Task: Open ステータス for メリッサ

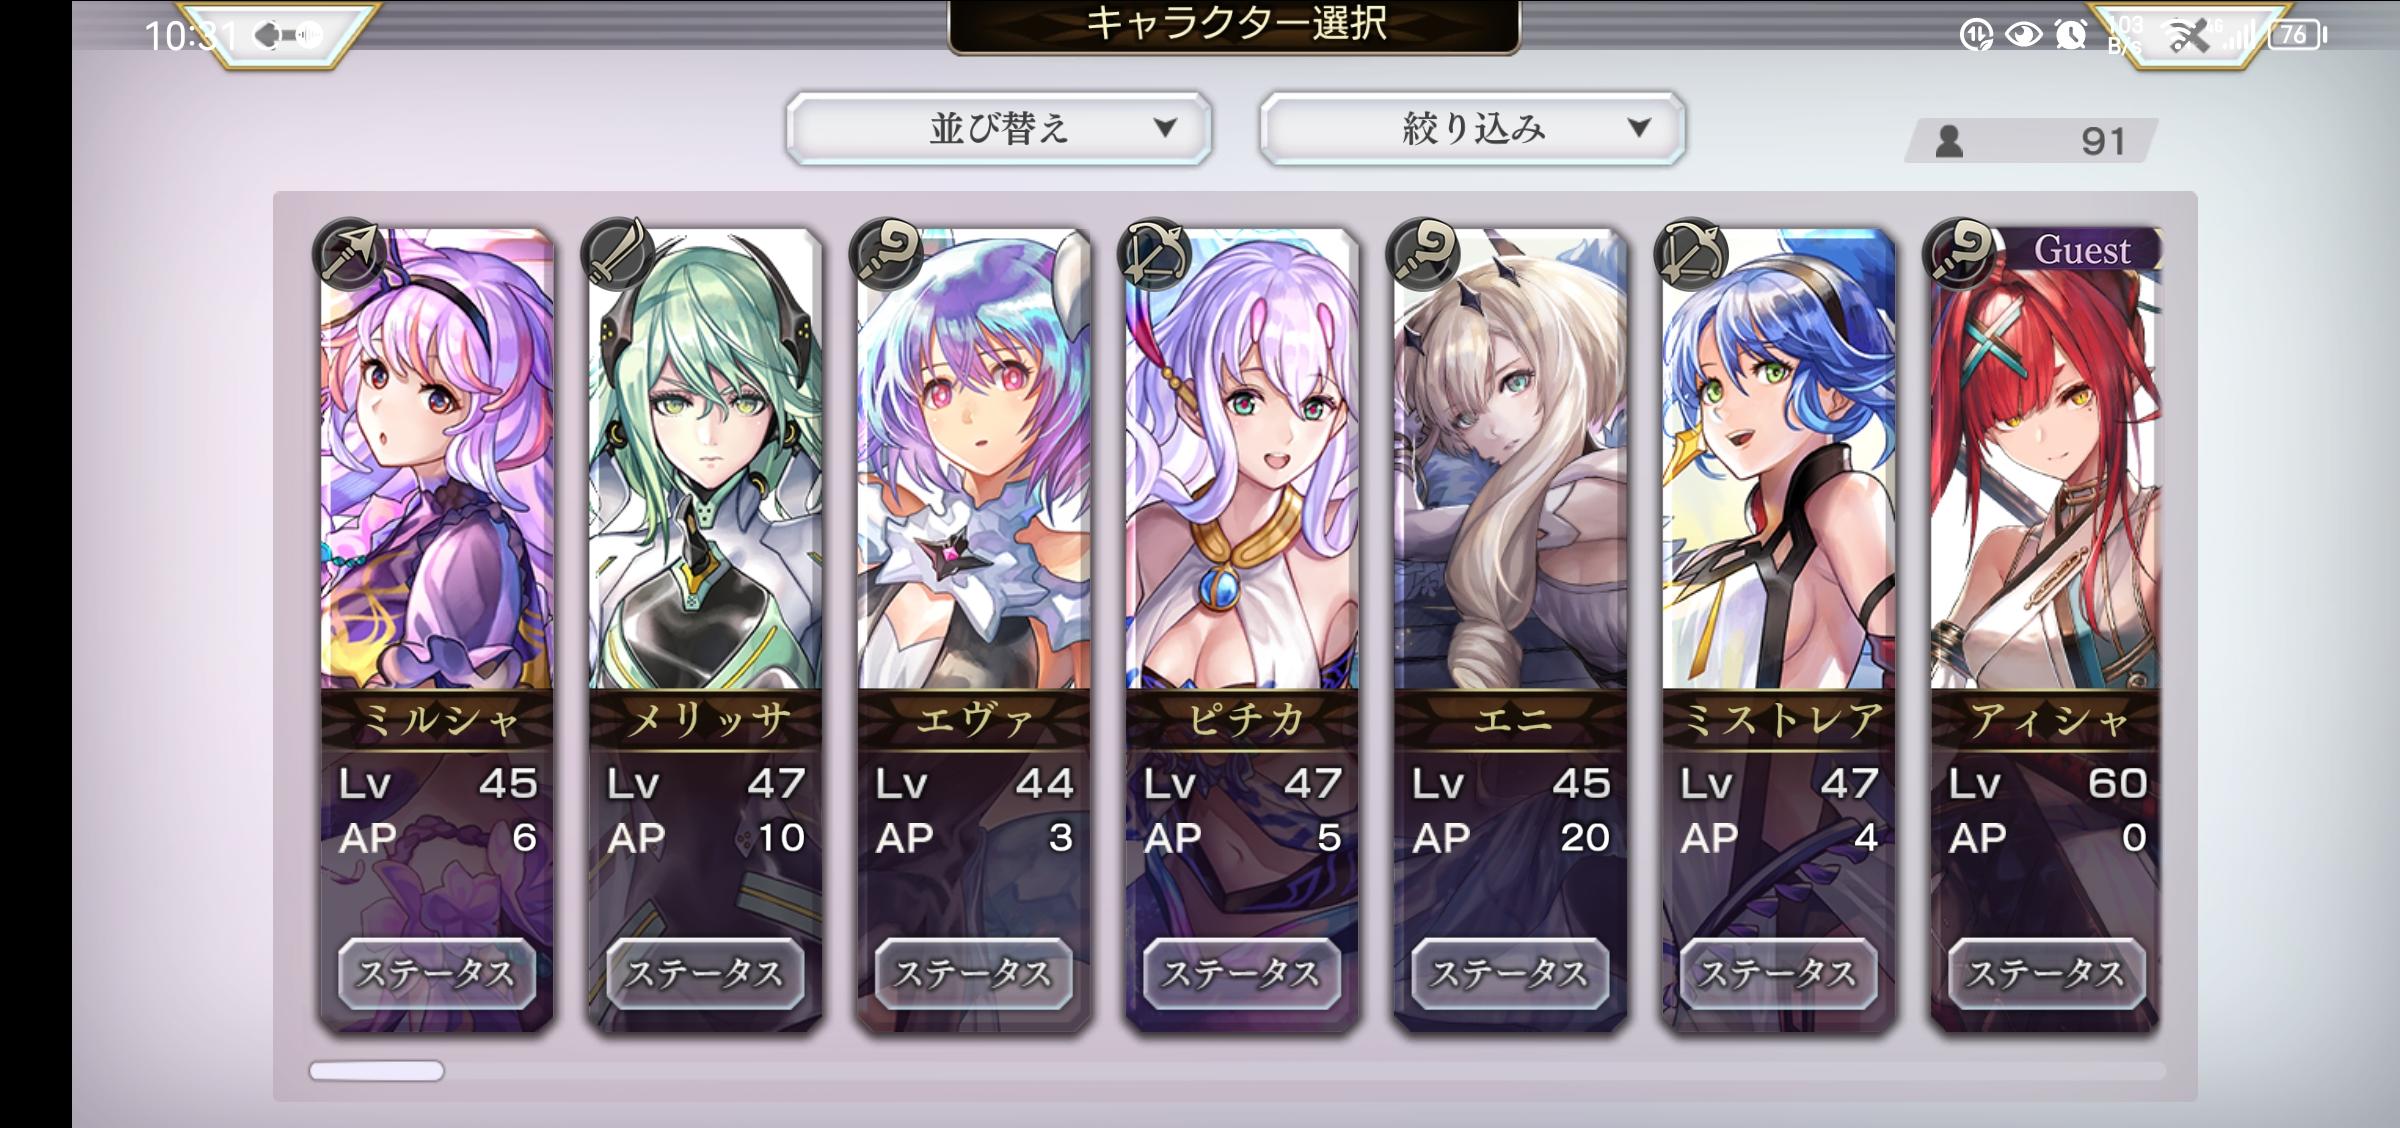Action: 705,973
